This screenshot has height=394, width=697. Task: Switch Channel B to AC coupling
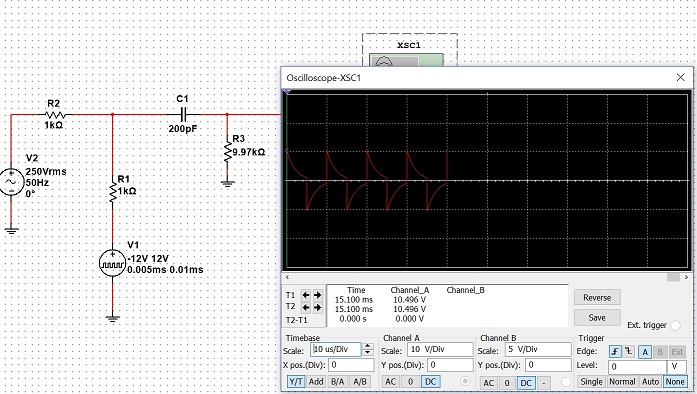pos(488,382)
